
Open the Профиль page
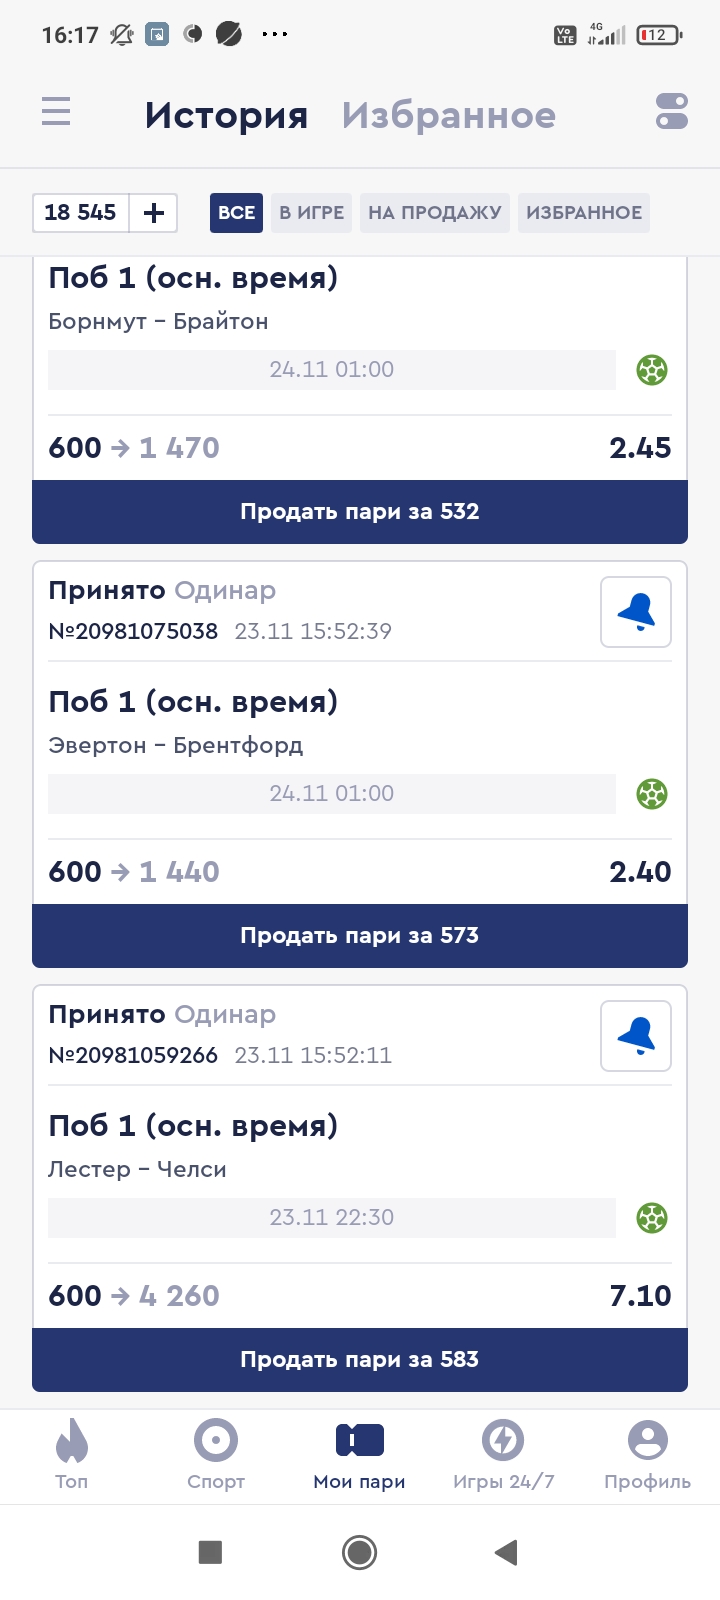647,1454
